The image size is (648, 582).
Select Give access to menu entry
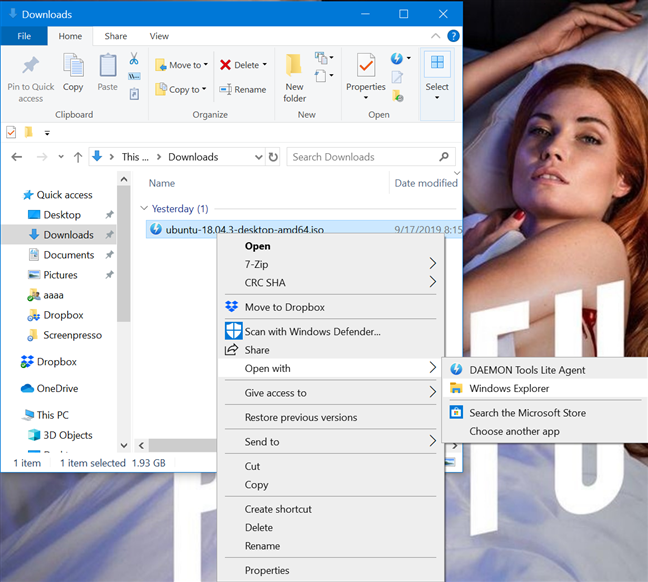coord(331,393)
